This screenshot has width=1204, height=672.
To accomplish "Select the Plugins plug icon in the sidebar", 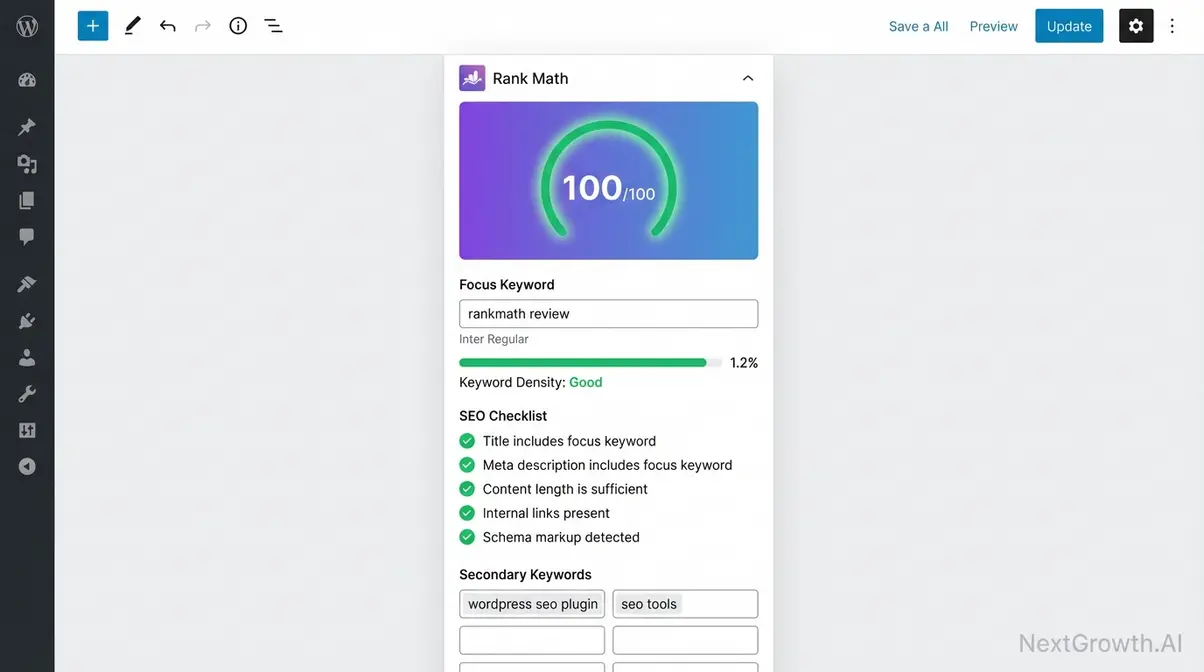I will (x=27, y=320).
